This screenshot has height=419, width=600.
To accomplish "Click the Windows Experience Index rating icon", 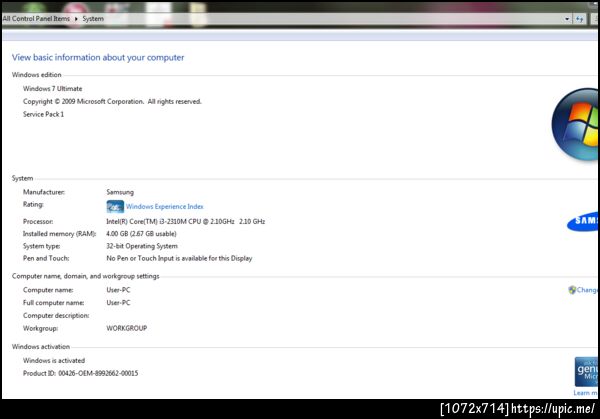I will (115, 207).
